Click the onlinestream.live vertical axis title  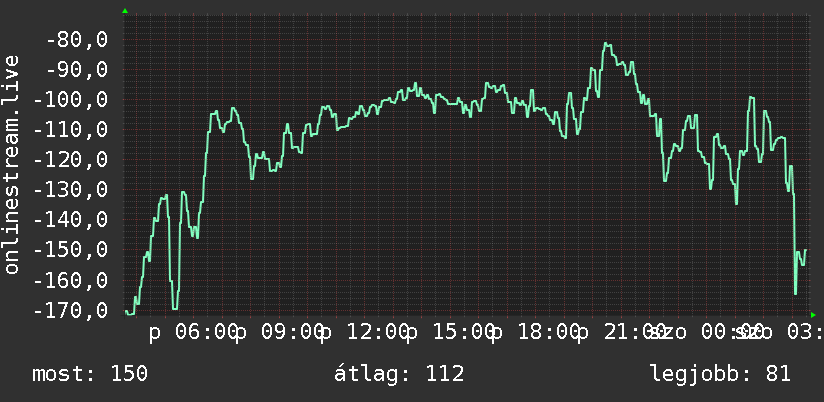pos(11,164)
